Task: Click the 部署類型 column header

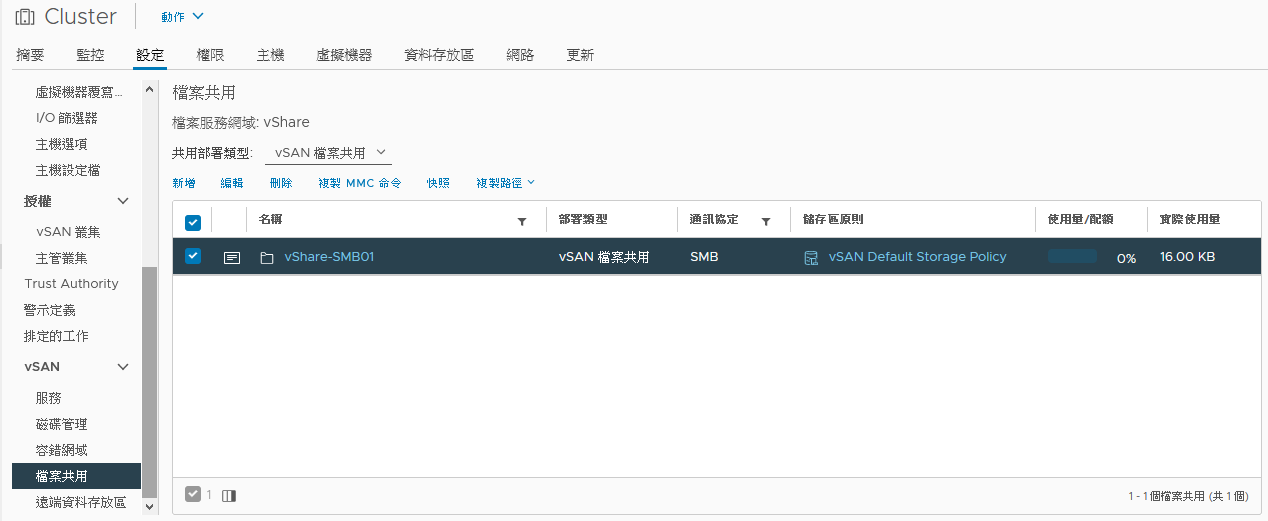Action: click(x=583, y=219)
